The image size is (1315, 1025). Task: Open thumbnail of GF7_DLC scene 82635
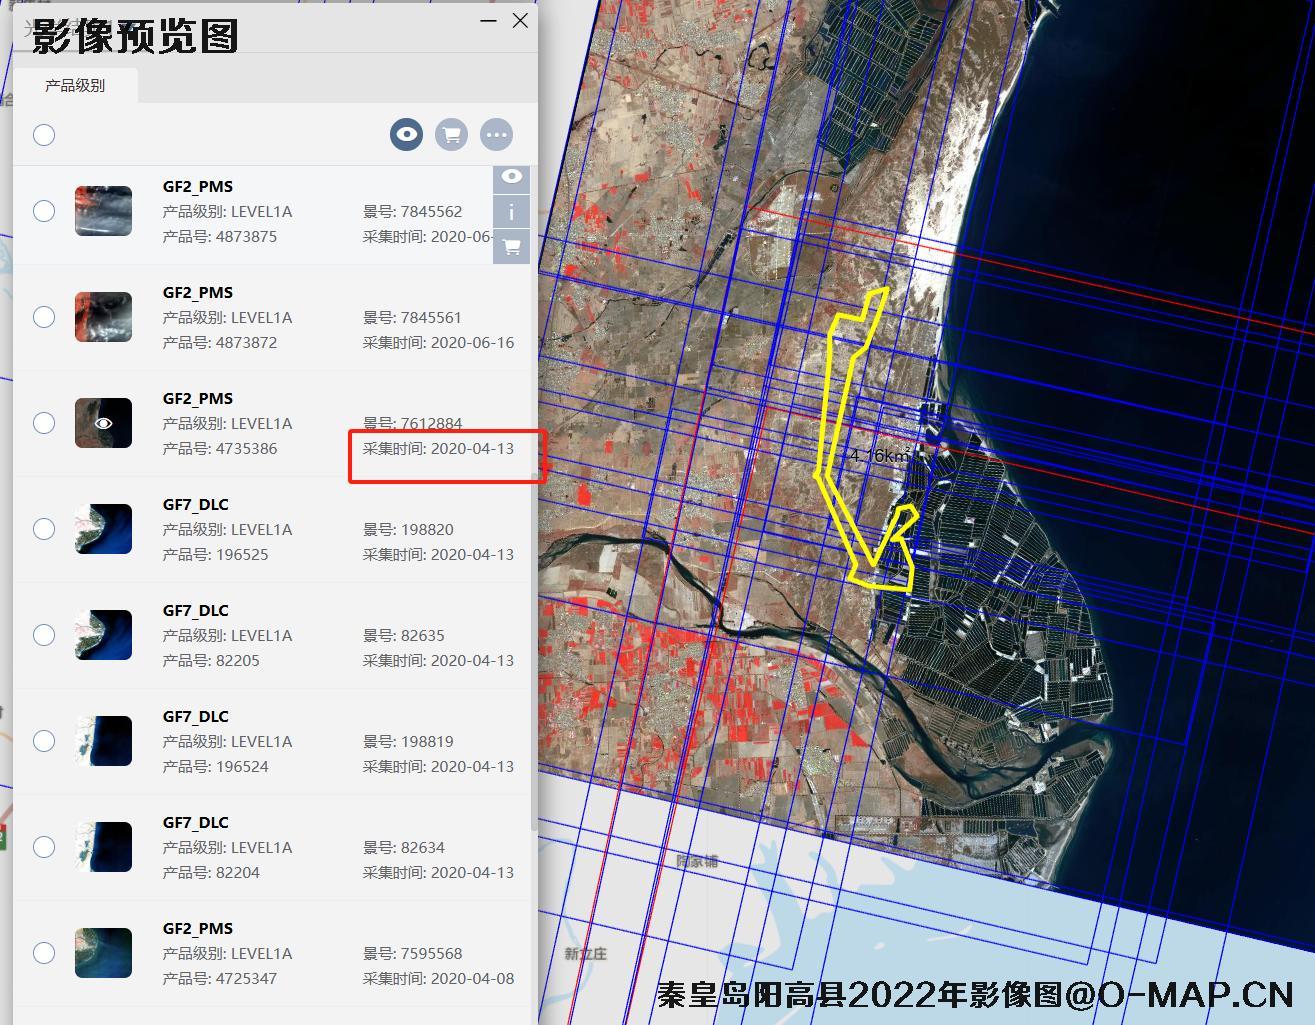tap(103, 635)
